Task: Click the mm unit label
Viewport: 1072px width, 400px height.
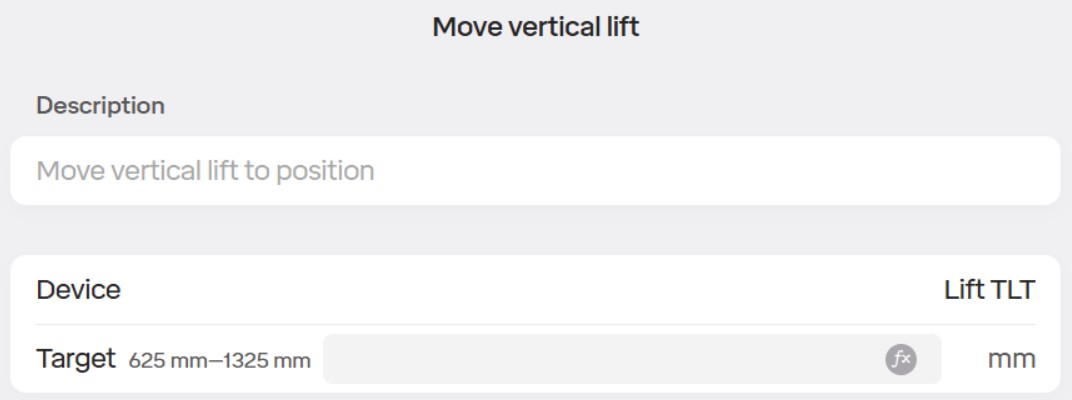Action: point(1011,360)
